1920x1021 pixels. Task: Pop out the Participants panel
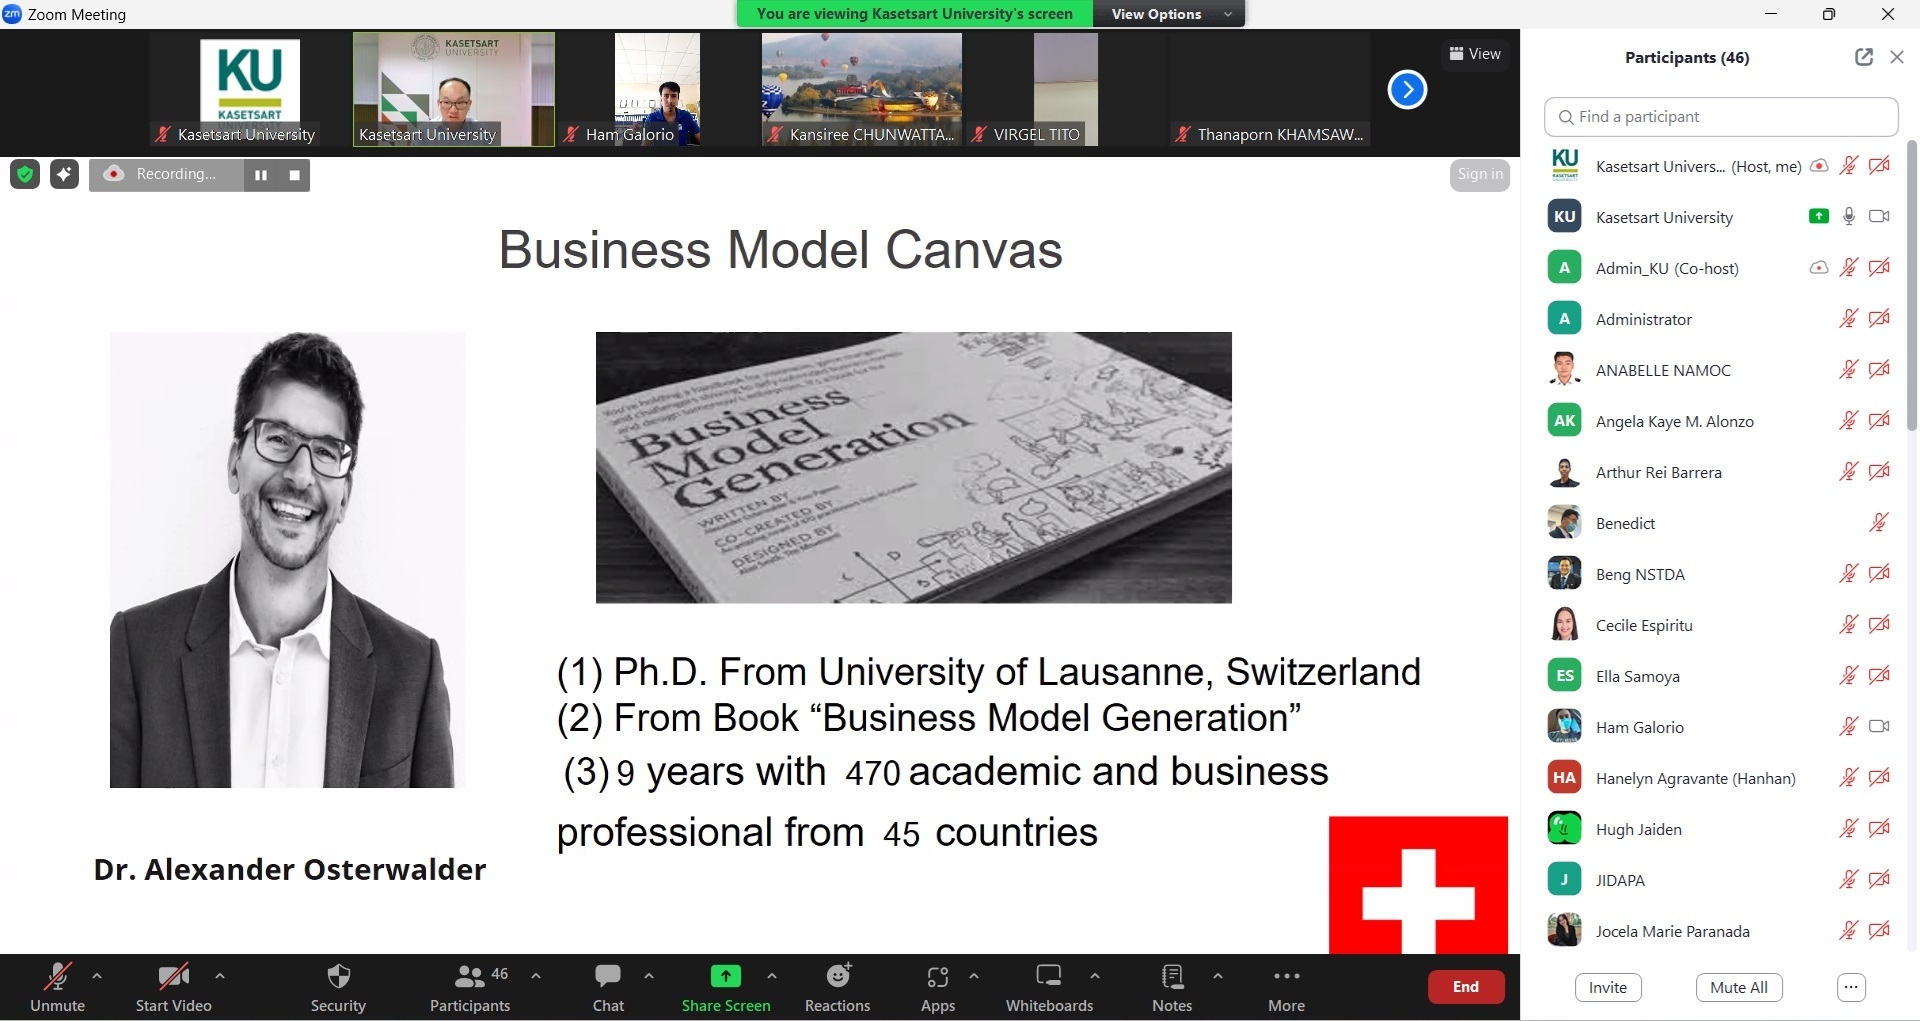point(1863,57)
